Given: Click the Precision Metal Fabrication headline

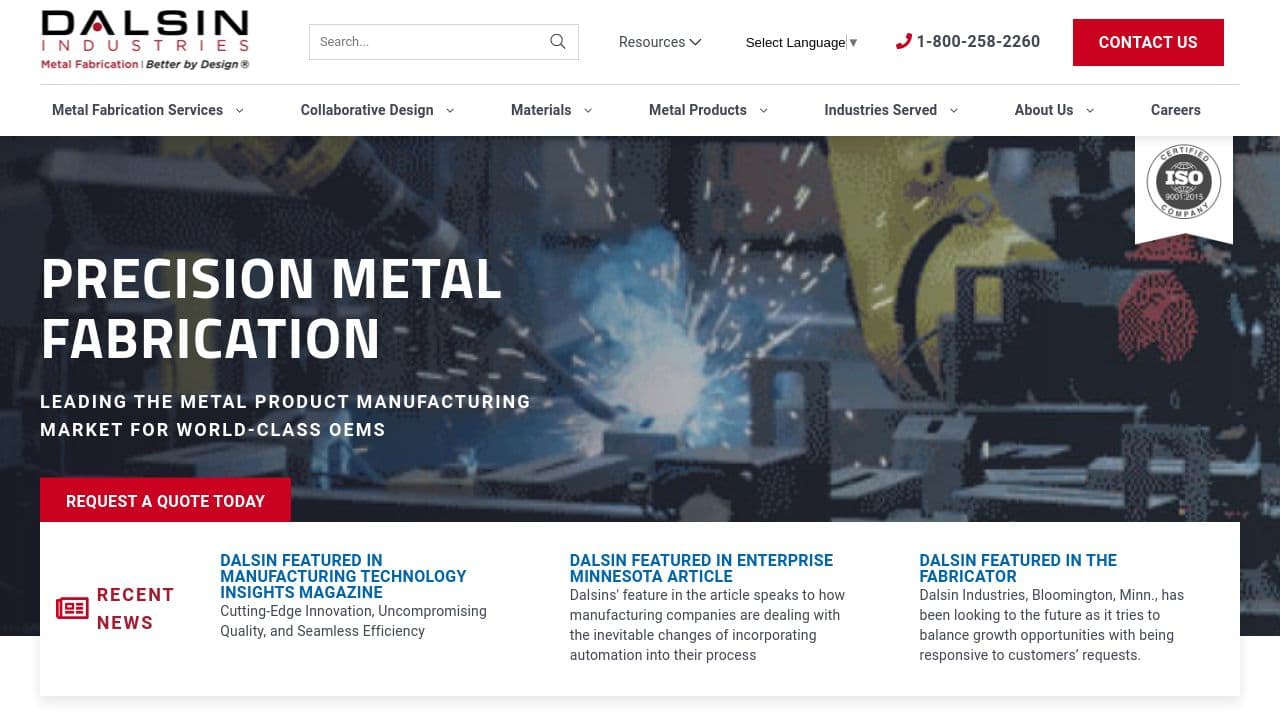Looking at the screenshot, I should pyautogui.click(x=271, y=308).
